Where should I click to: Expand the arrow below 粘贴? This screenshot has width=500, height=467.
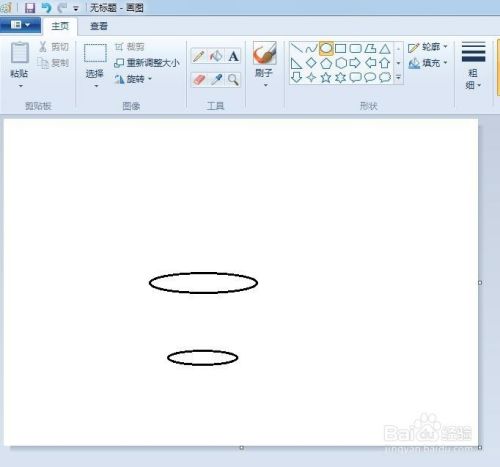(x=20, y=86)
